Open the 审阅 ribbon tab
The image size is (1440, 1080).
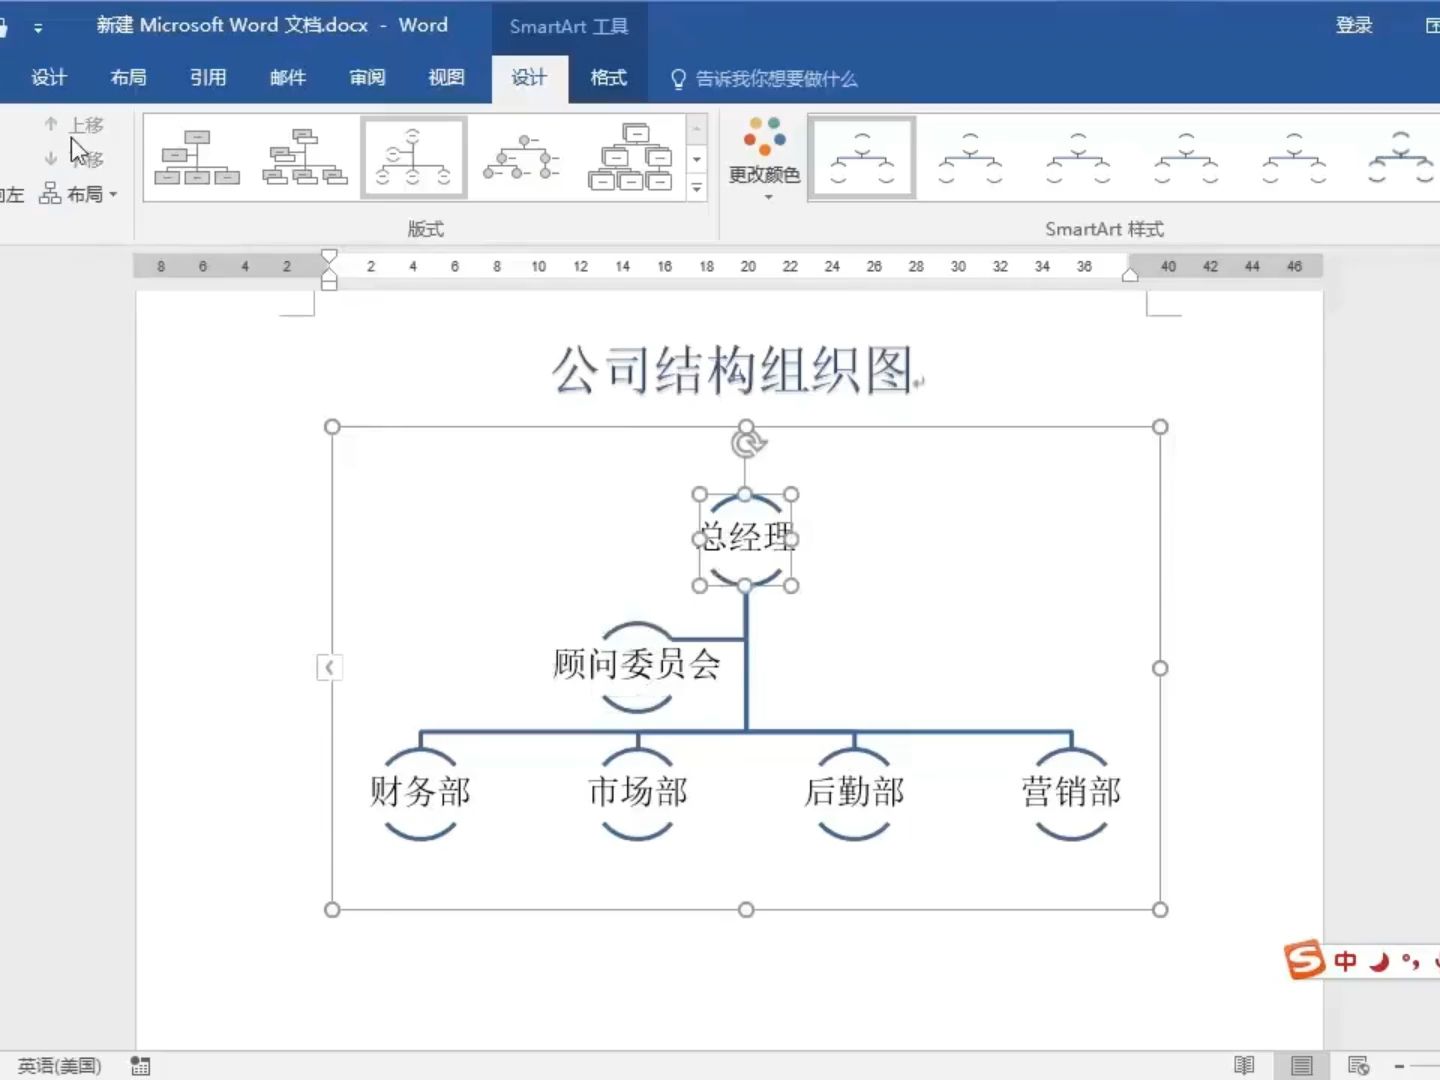click(x=366, y=78)
